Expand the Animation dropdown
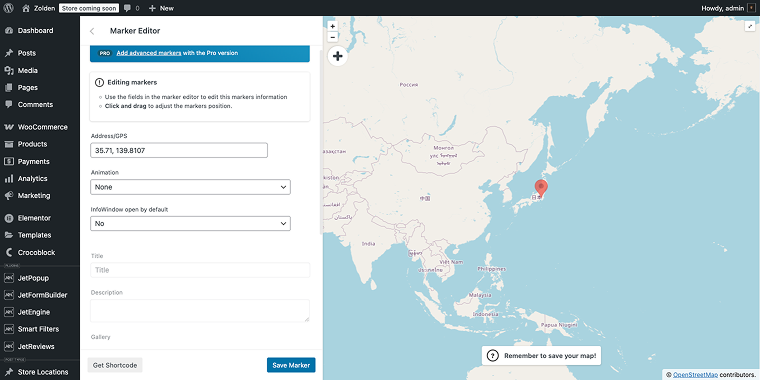 pyautogui.click(x=190, y=187)
